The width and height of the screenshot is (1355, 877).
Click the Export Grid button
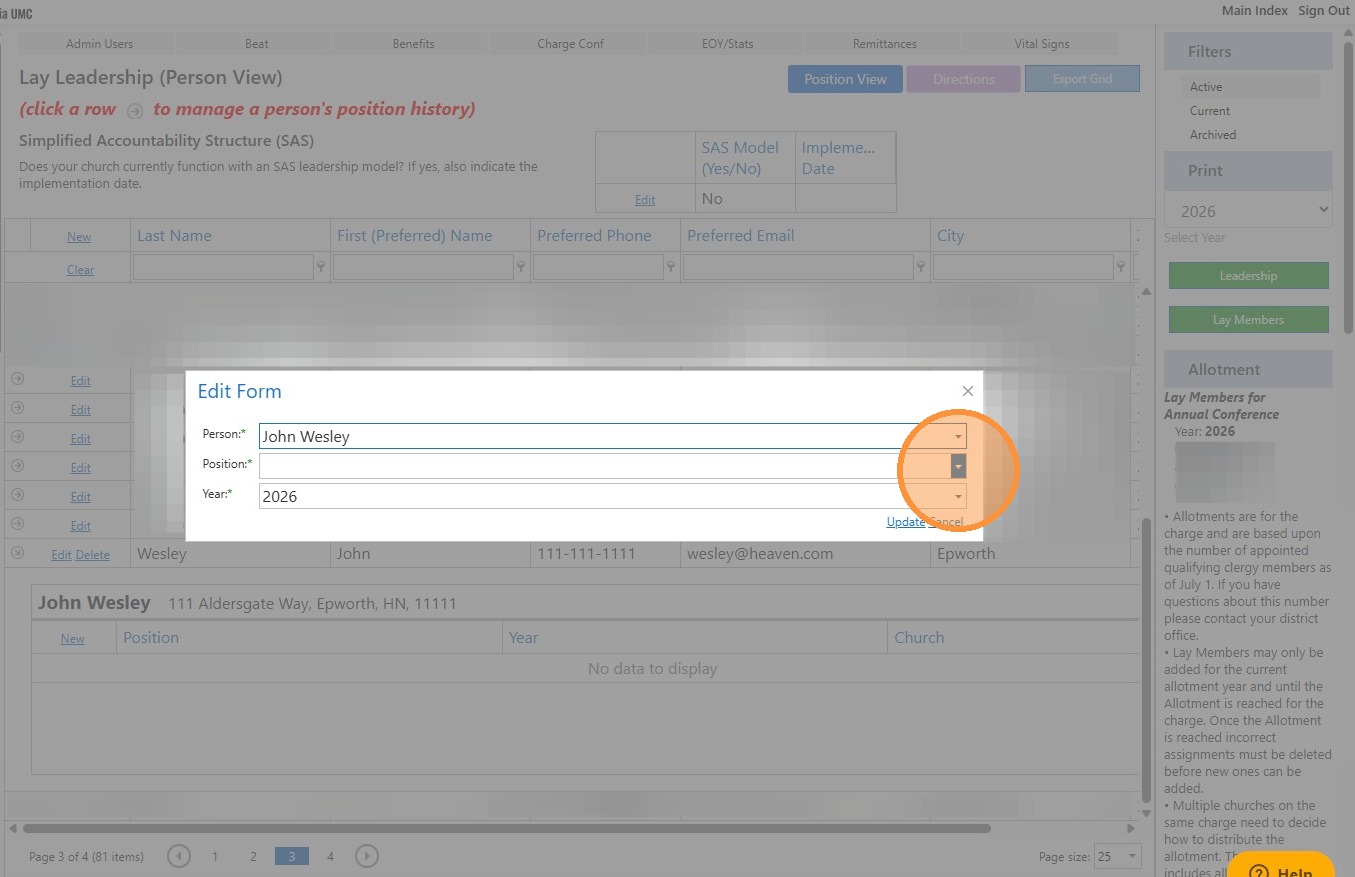click(x=1082, y=79)
